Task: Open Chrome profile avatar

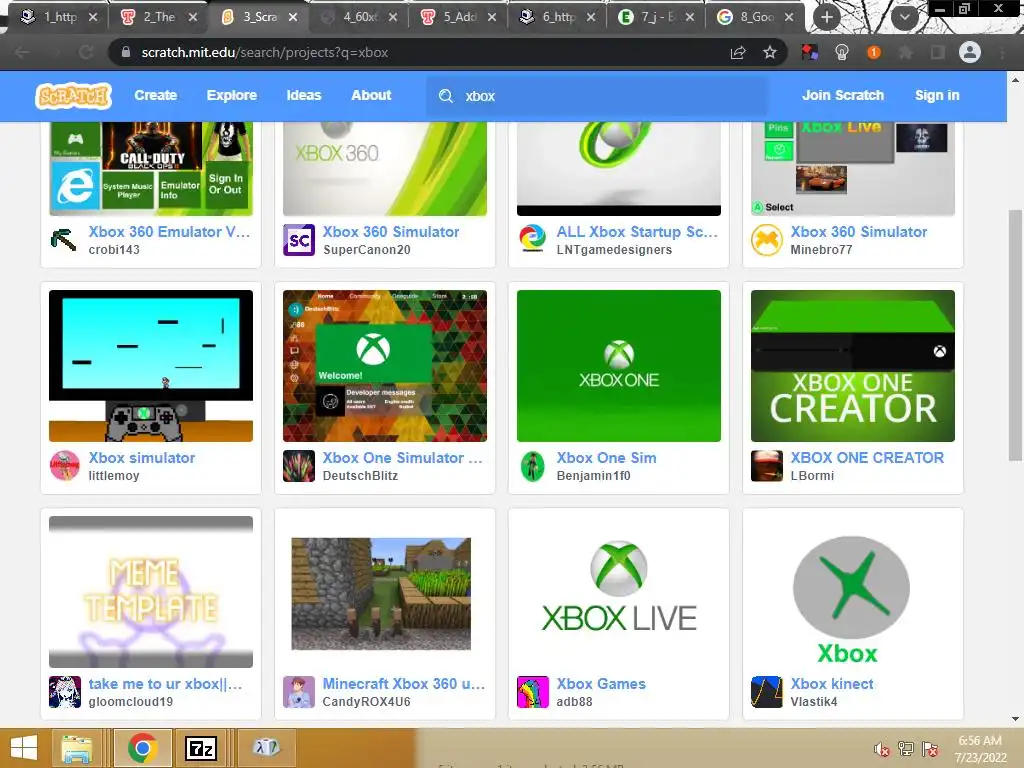Action: [x=970, y=52]
